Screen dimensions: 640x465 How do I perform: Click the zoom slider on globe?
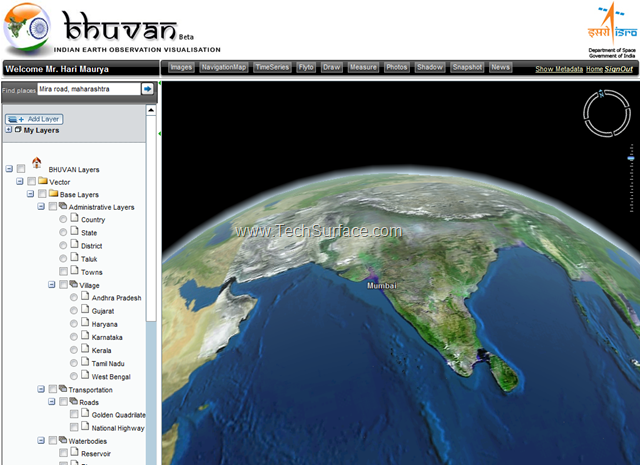(x=631, y=158)
